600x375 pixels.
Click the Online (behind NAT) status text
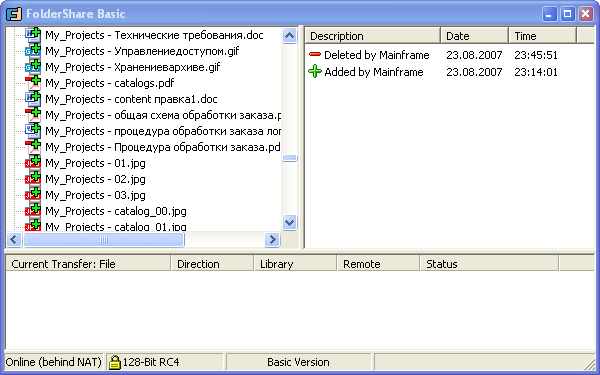tap(54, 362)
